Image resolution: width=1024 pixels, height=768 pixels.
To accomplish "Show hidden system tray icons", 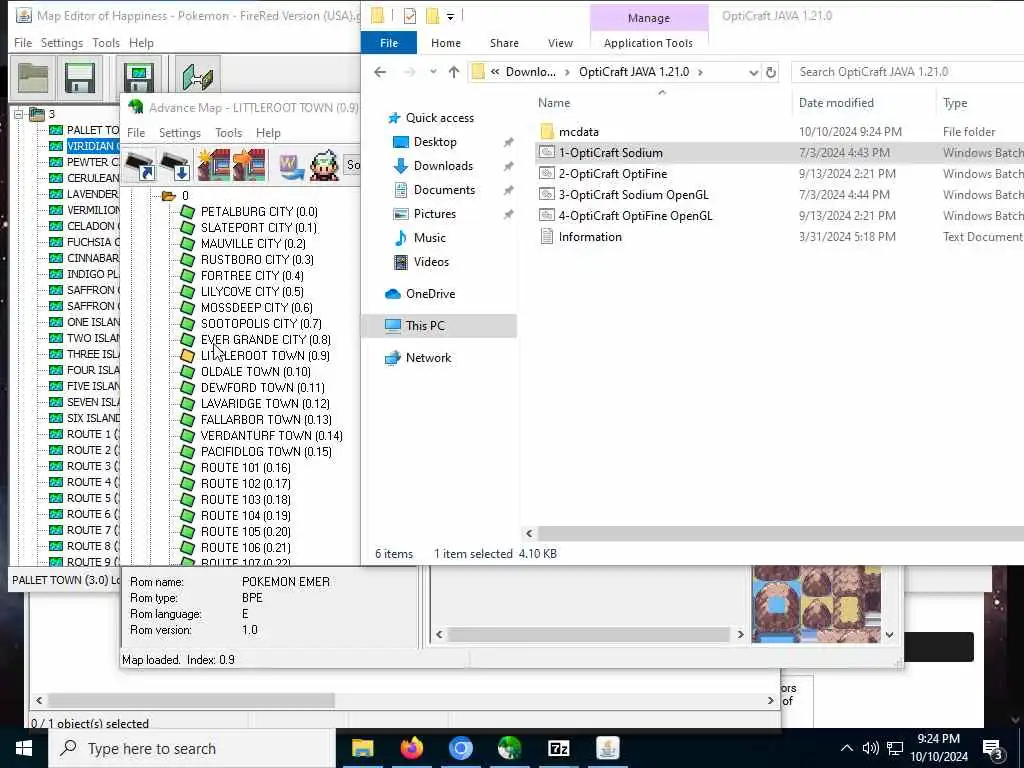I will click(x=846, y=748).
